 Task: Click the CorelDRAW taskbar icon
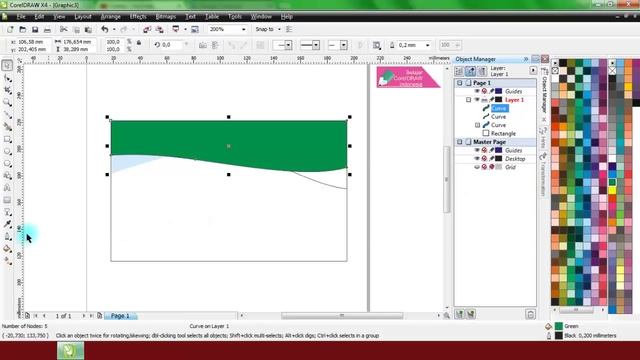coord(70,351)
